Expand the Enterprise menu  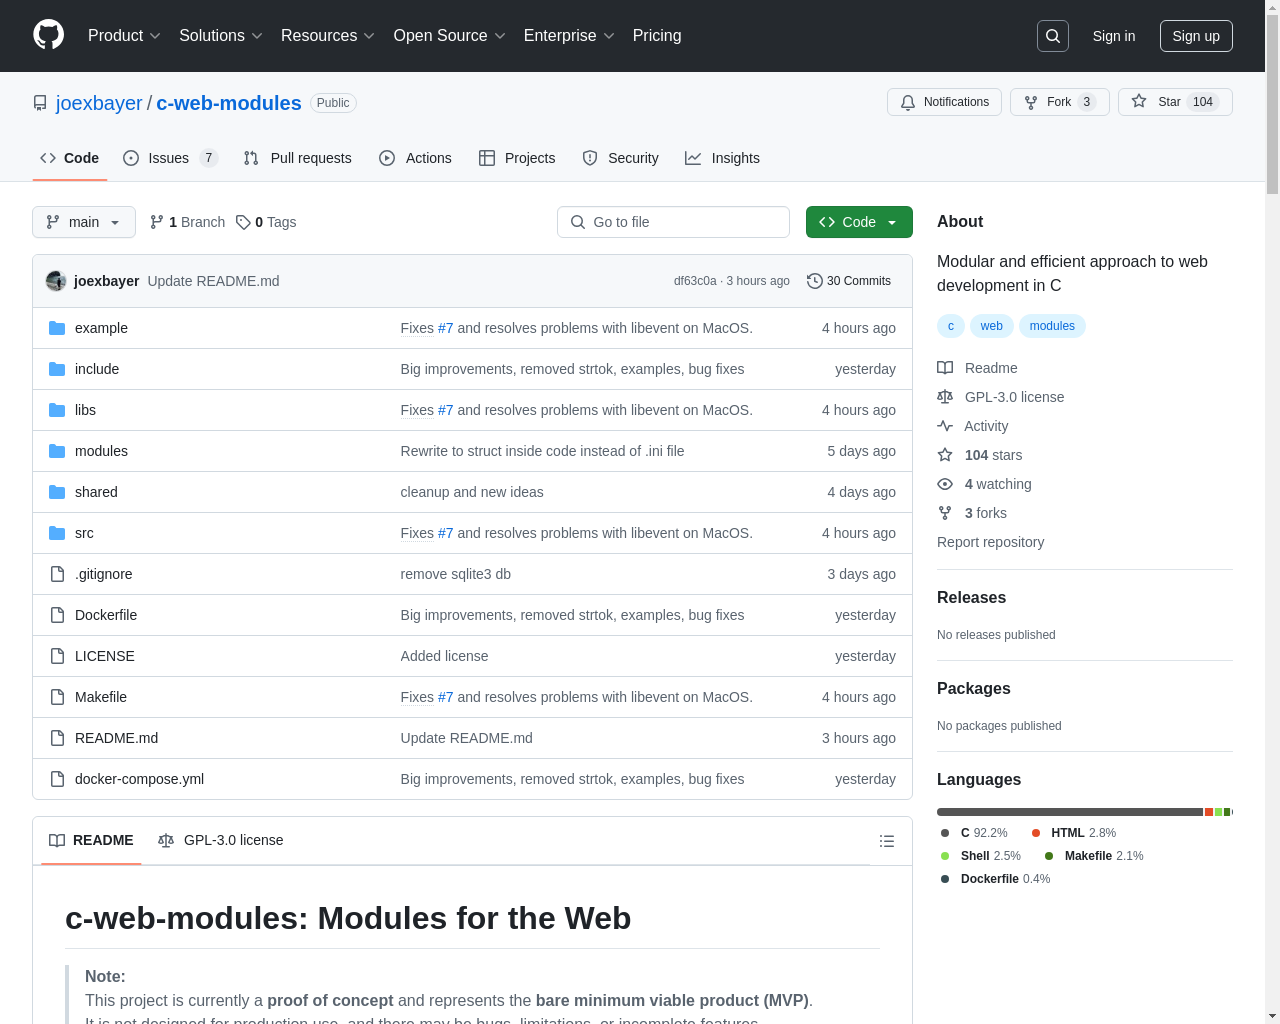click(569, 36)
